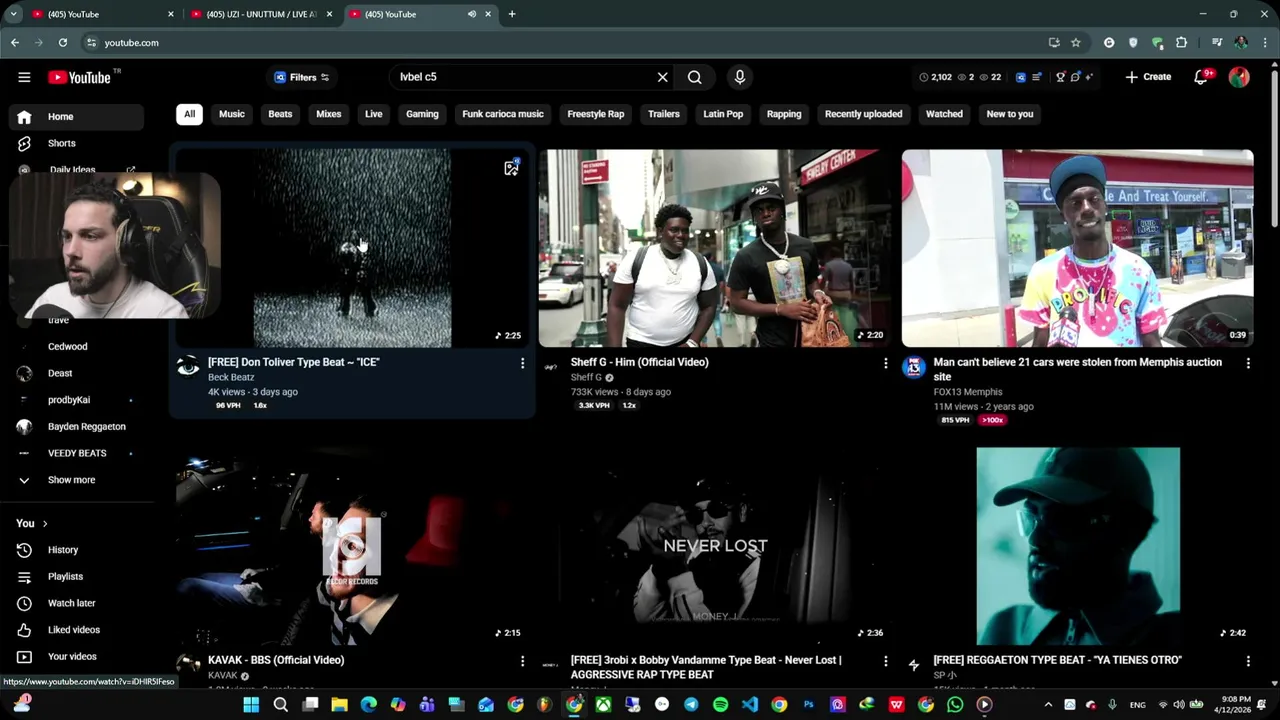Bookmark this page with the star
Image resolution: width=1280 pixels, height=720 pixels.
1076,43
